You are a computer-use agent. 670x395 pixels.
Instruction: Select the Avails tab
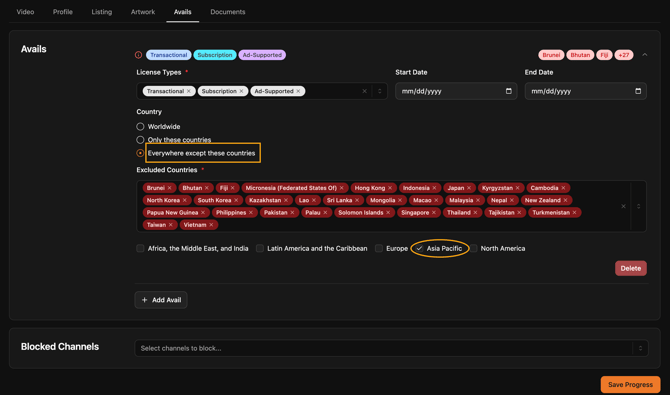182,12
